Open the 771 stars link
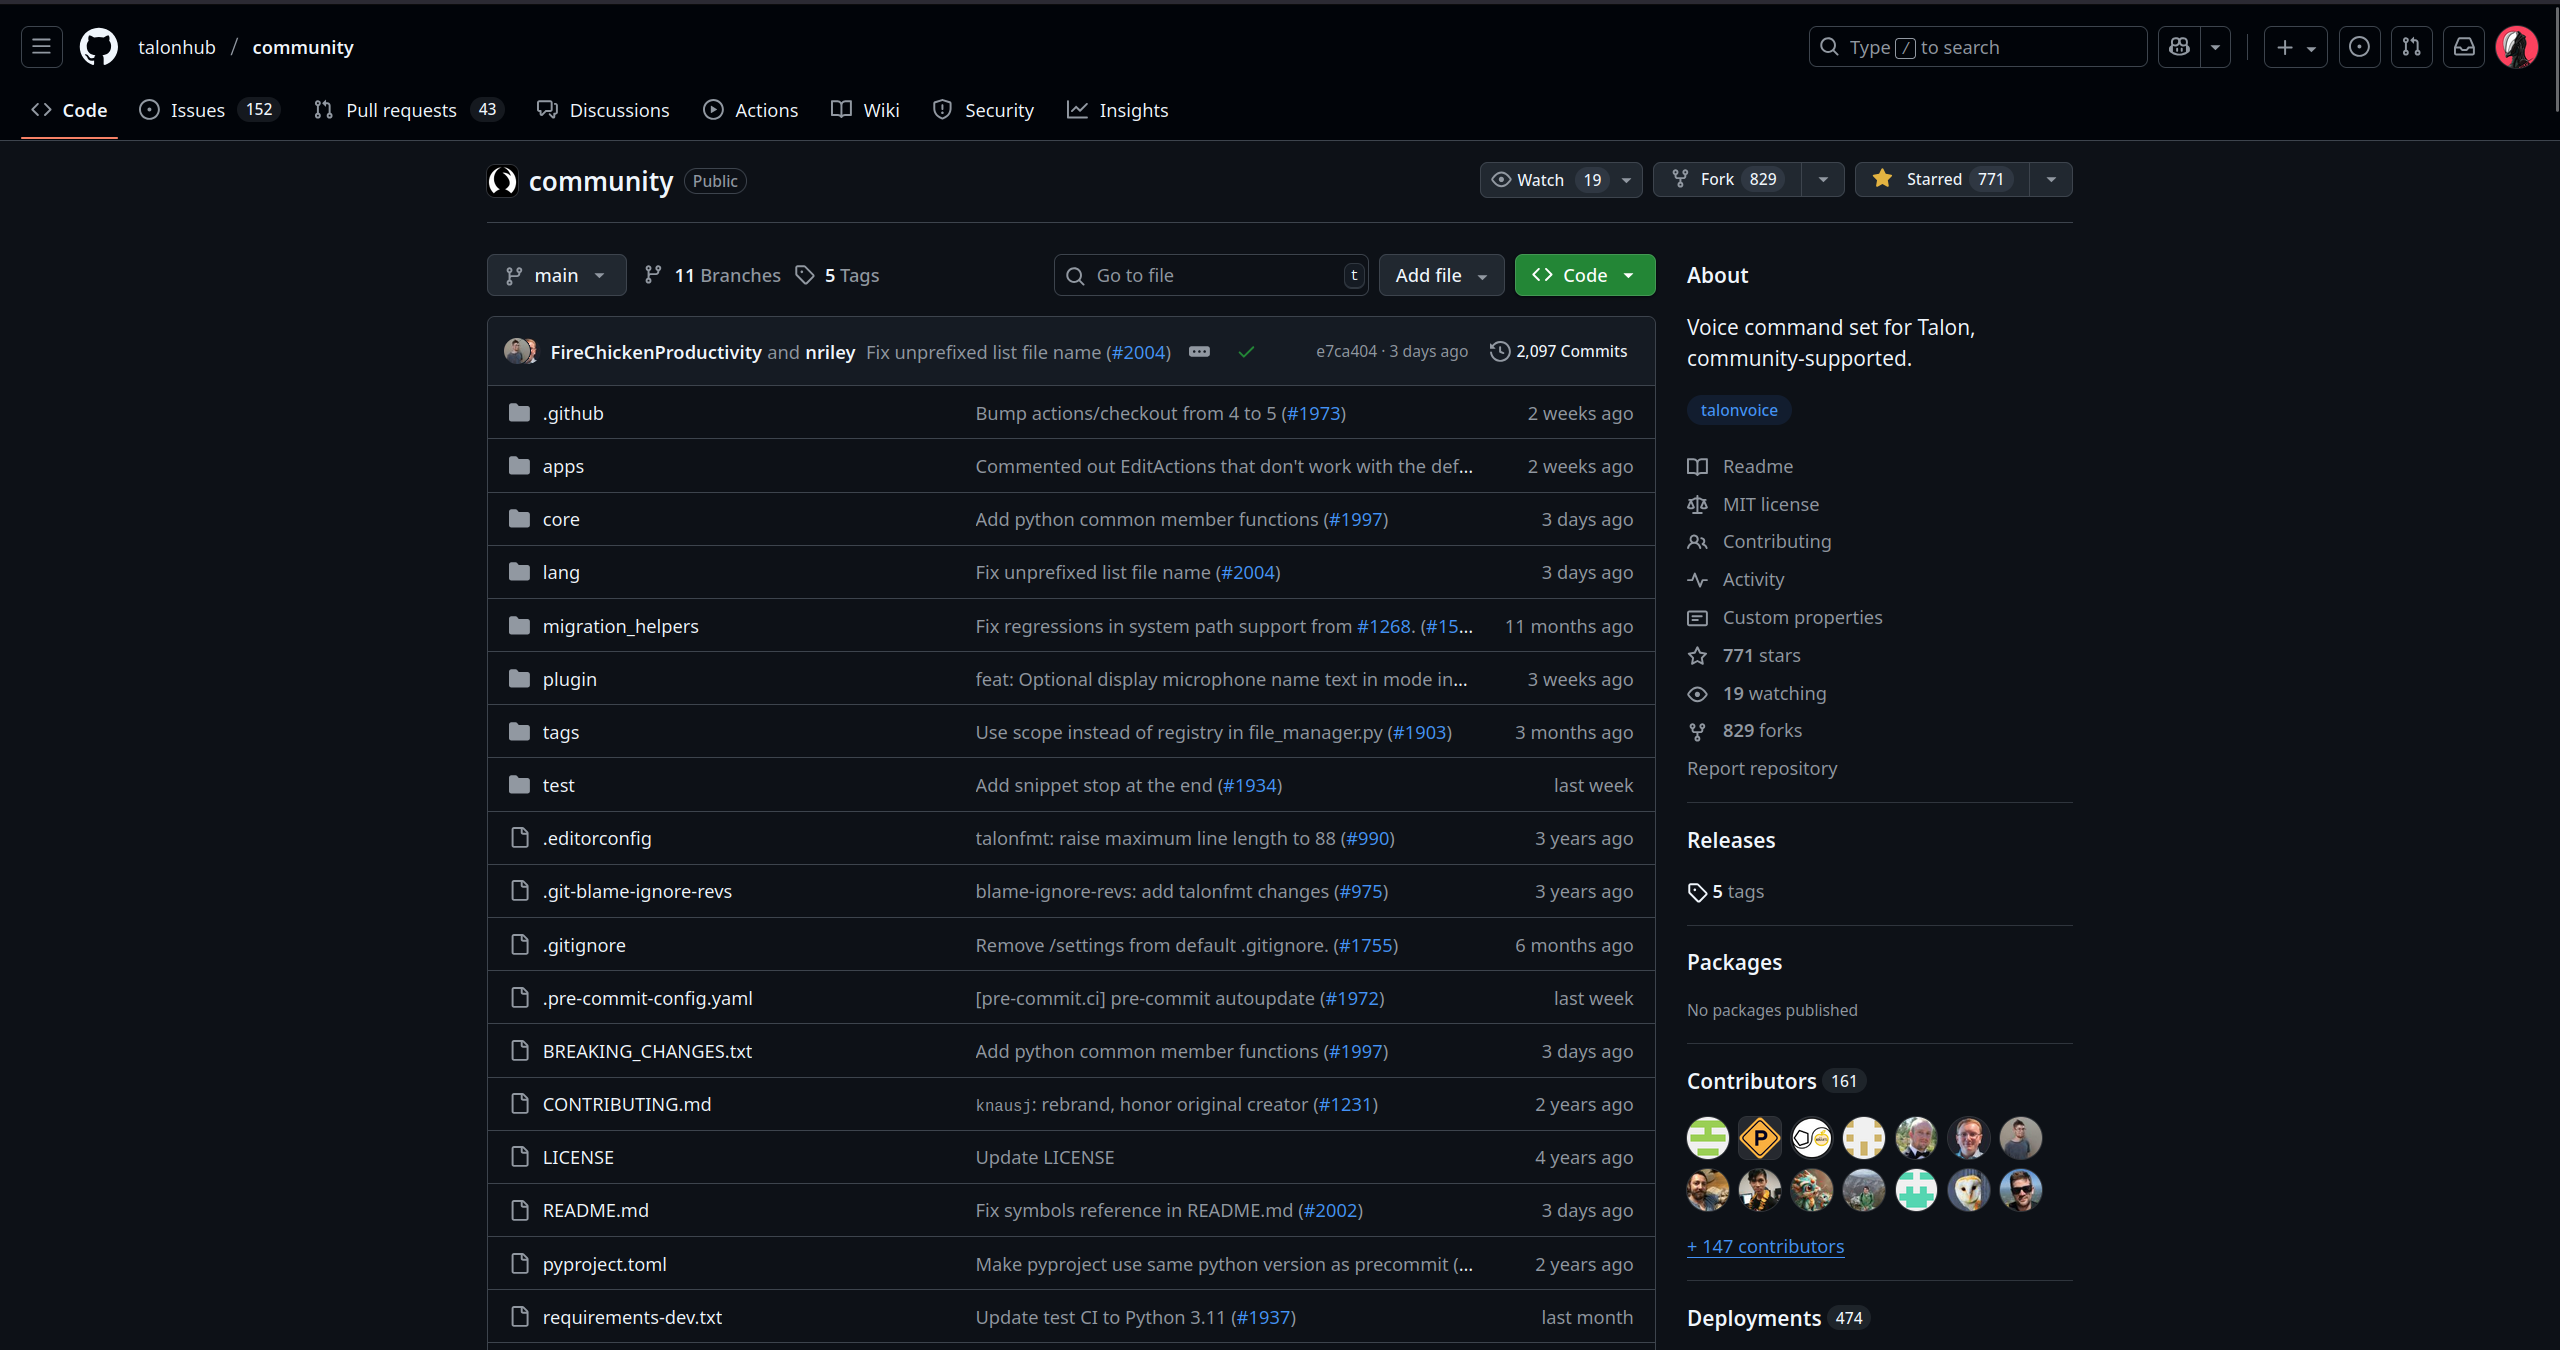The width and height of the screenshot is (2560, 1350). [1761, 656]
